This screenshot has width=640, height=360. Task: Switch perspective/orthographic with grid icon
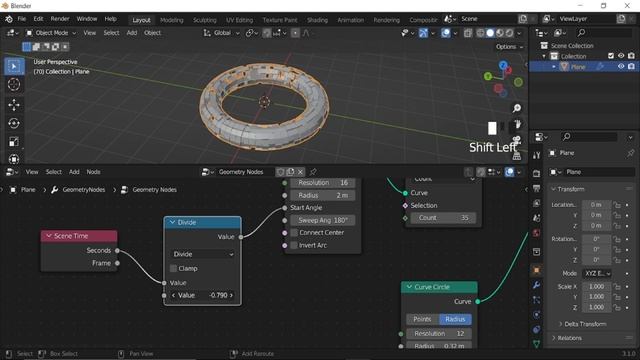click(517, 156)
